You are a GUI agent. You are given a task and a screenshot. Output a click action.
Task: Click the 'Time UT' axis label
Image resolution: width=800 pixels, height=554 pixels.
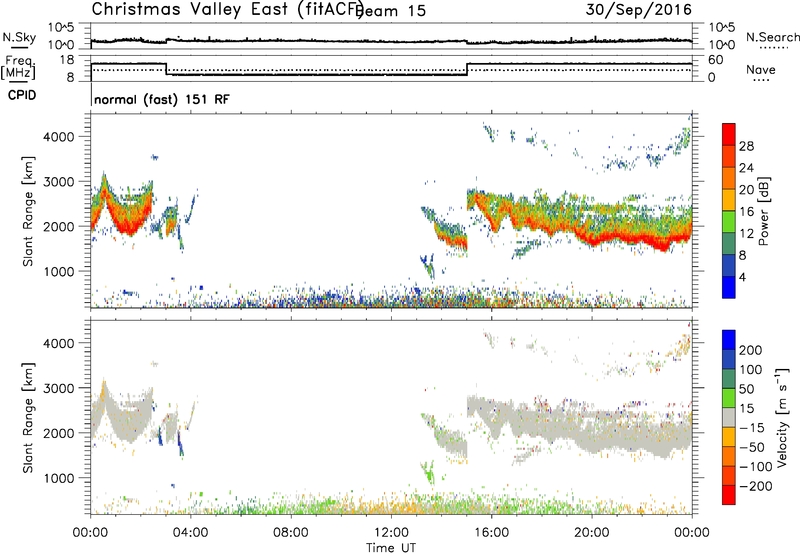click(x=391, y=548)
